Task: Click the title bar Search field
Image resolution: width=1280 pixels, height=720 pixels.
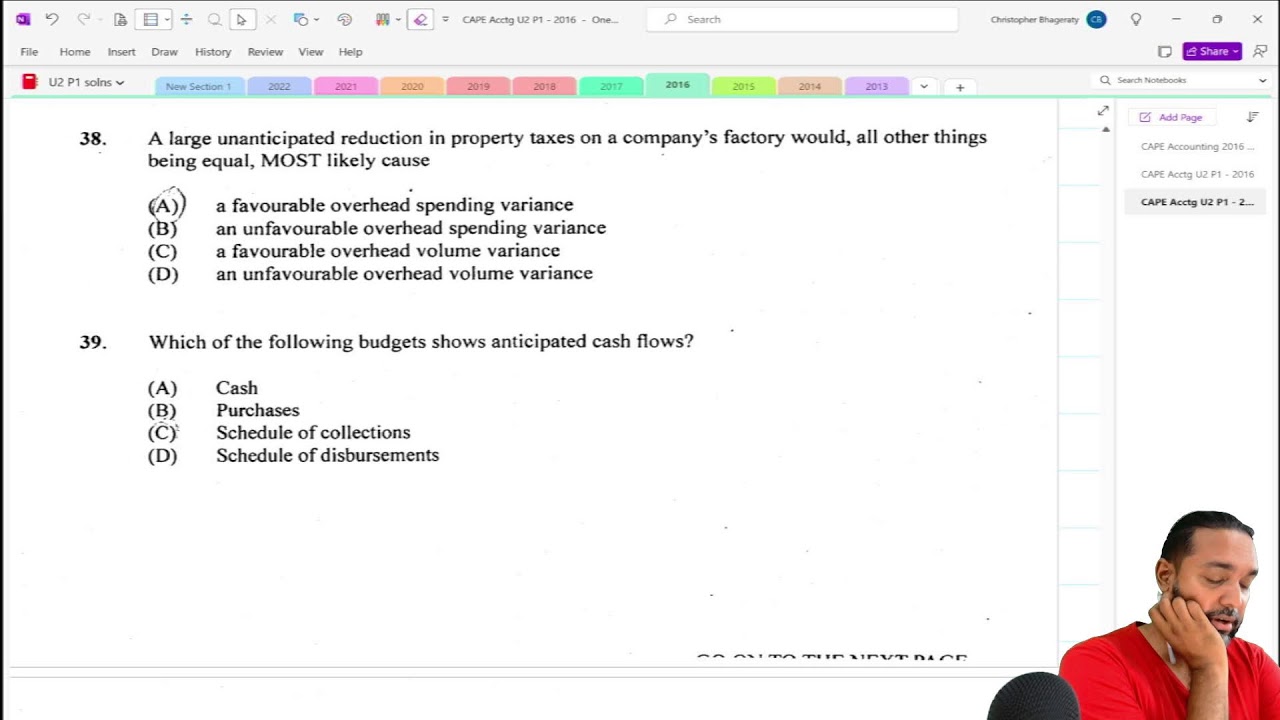Action: [x=802, y=19]
